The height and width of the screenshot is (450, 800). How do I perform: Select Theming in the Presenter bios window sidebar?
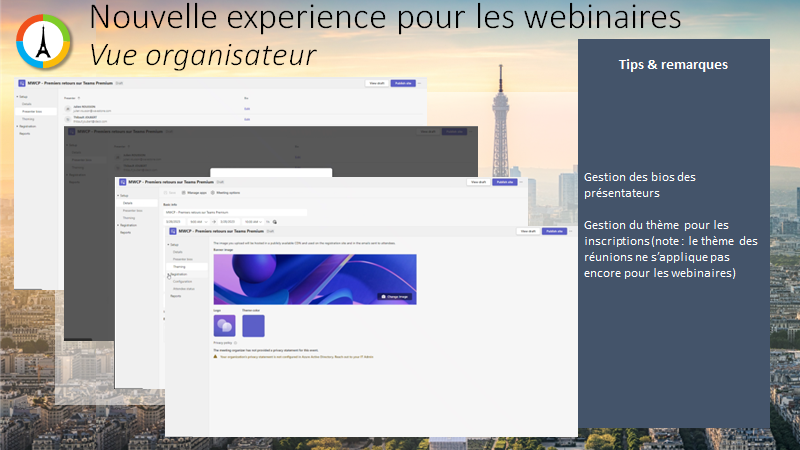pos(28,119)
